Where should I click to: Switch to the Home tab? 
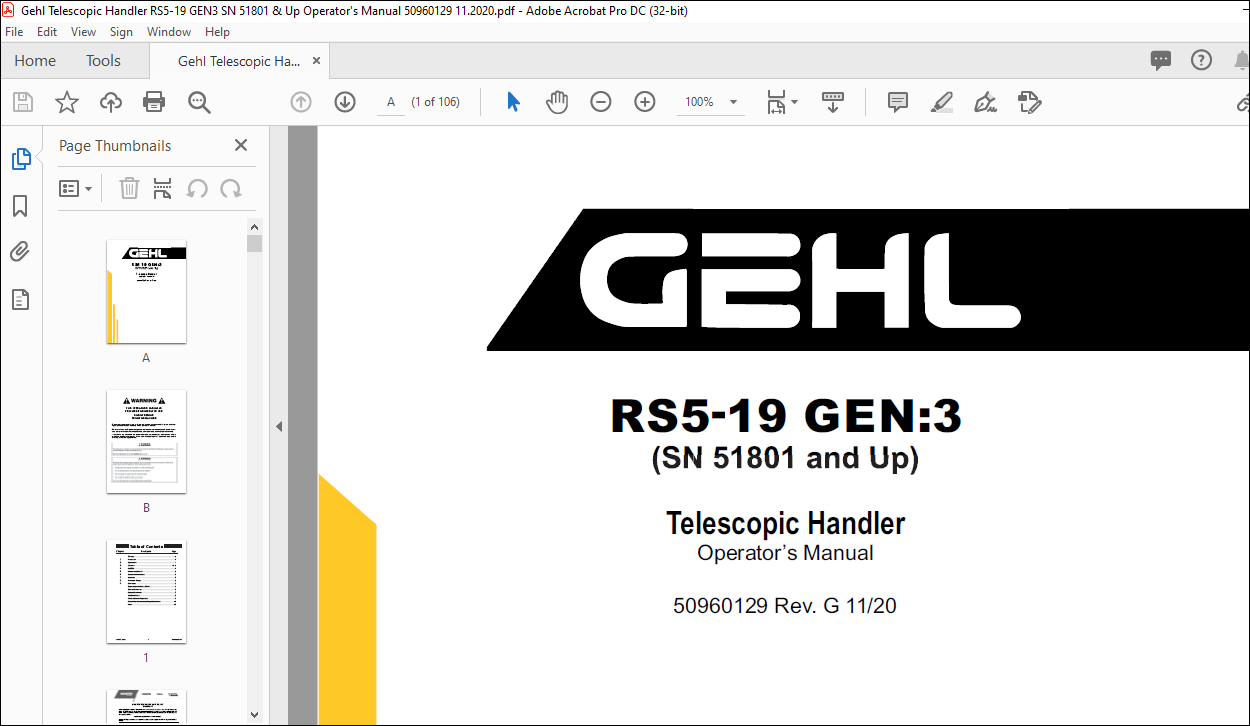pyautogui.click(x=35, y=61)
